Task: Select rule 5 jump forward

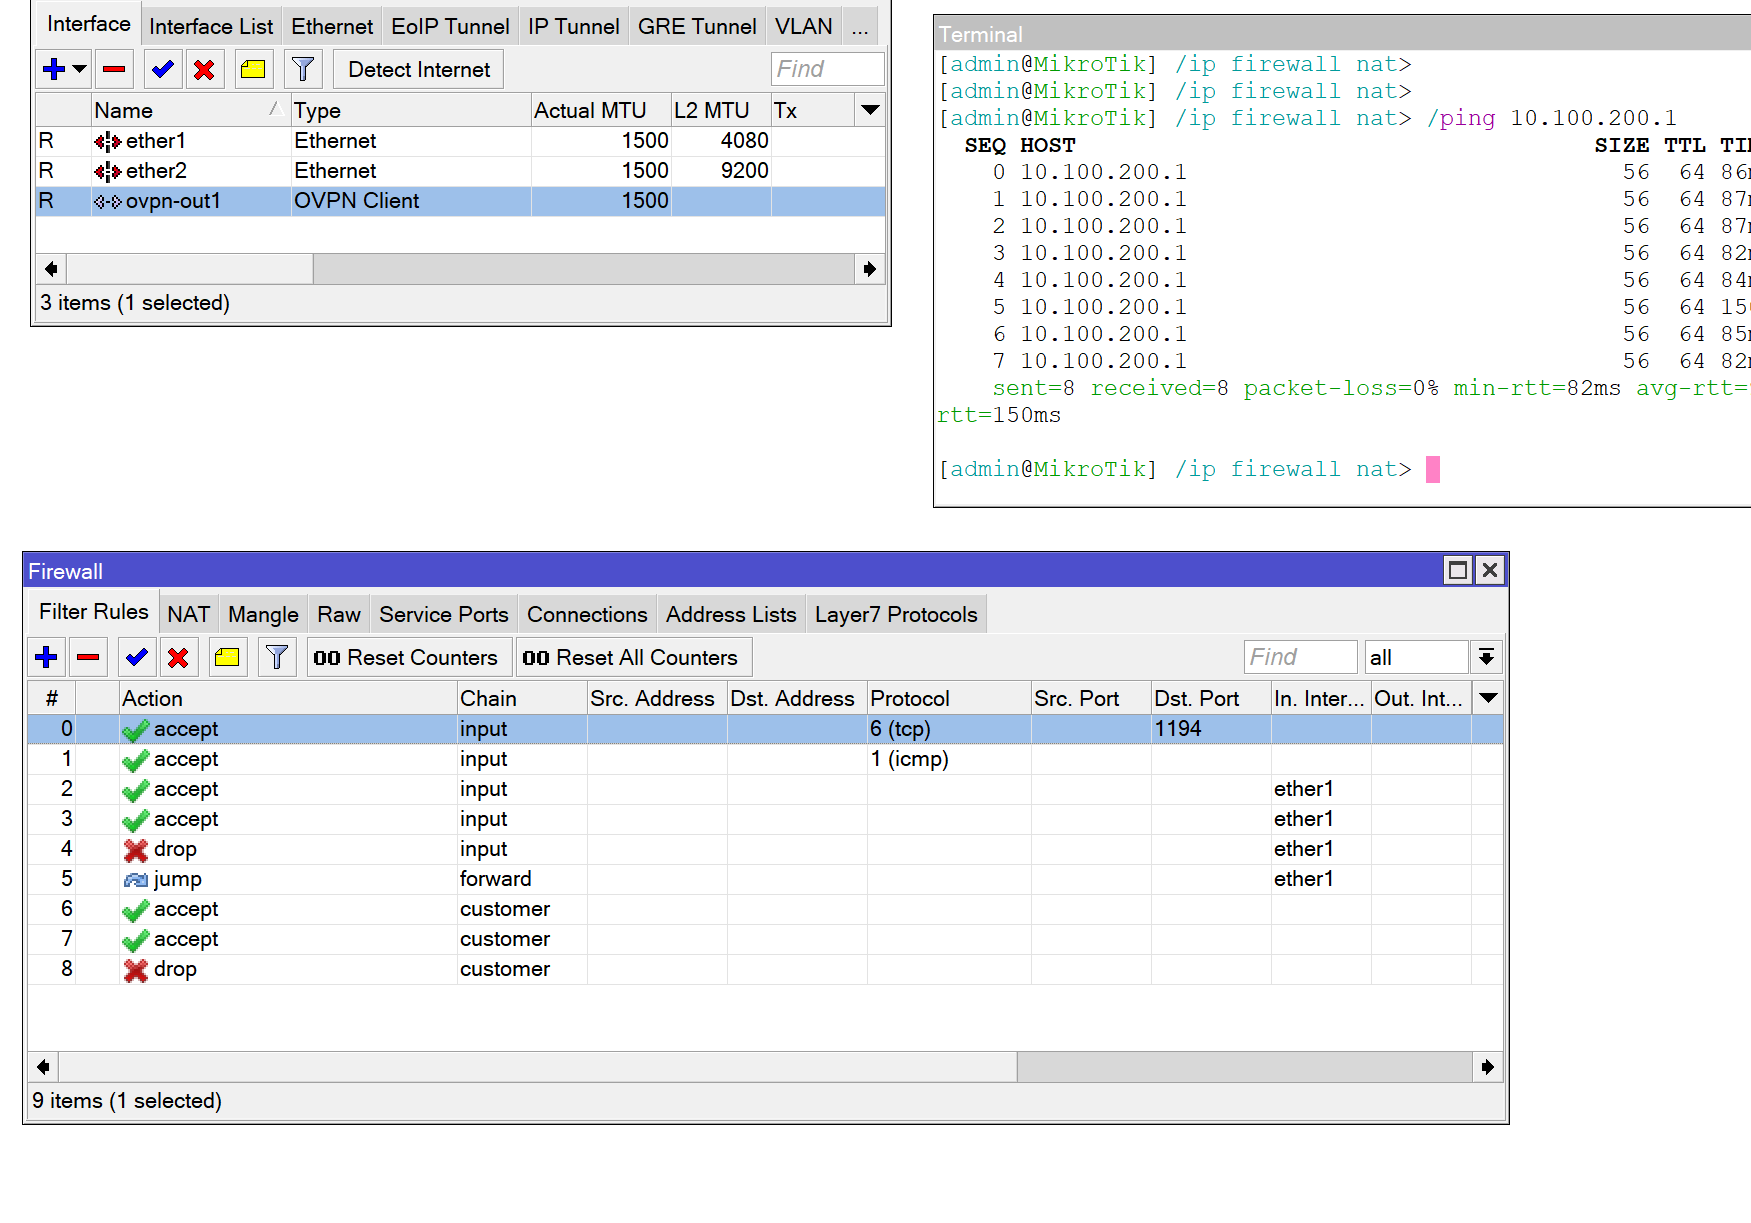Action: pyautogui.click(x=765, y=879)
